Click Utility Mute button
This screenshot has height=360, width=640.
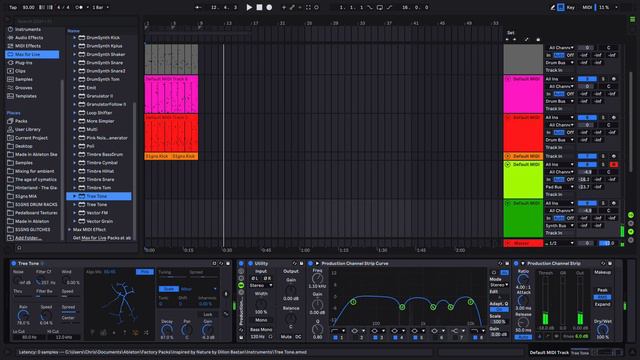[286, 337]
